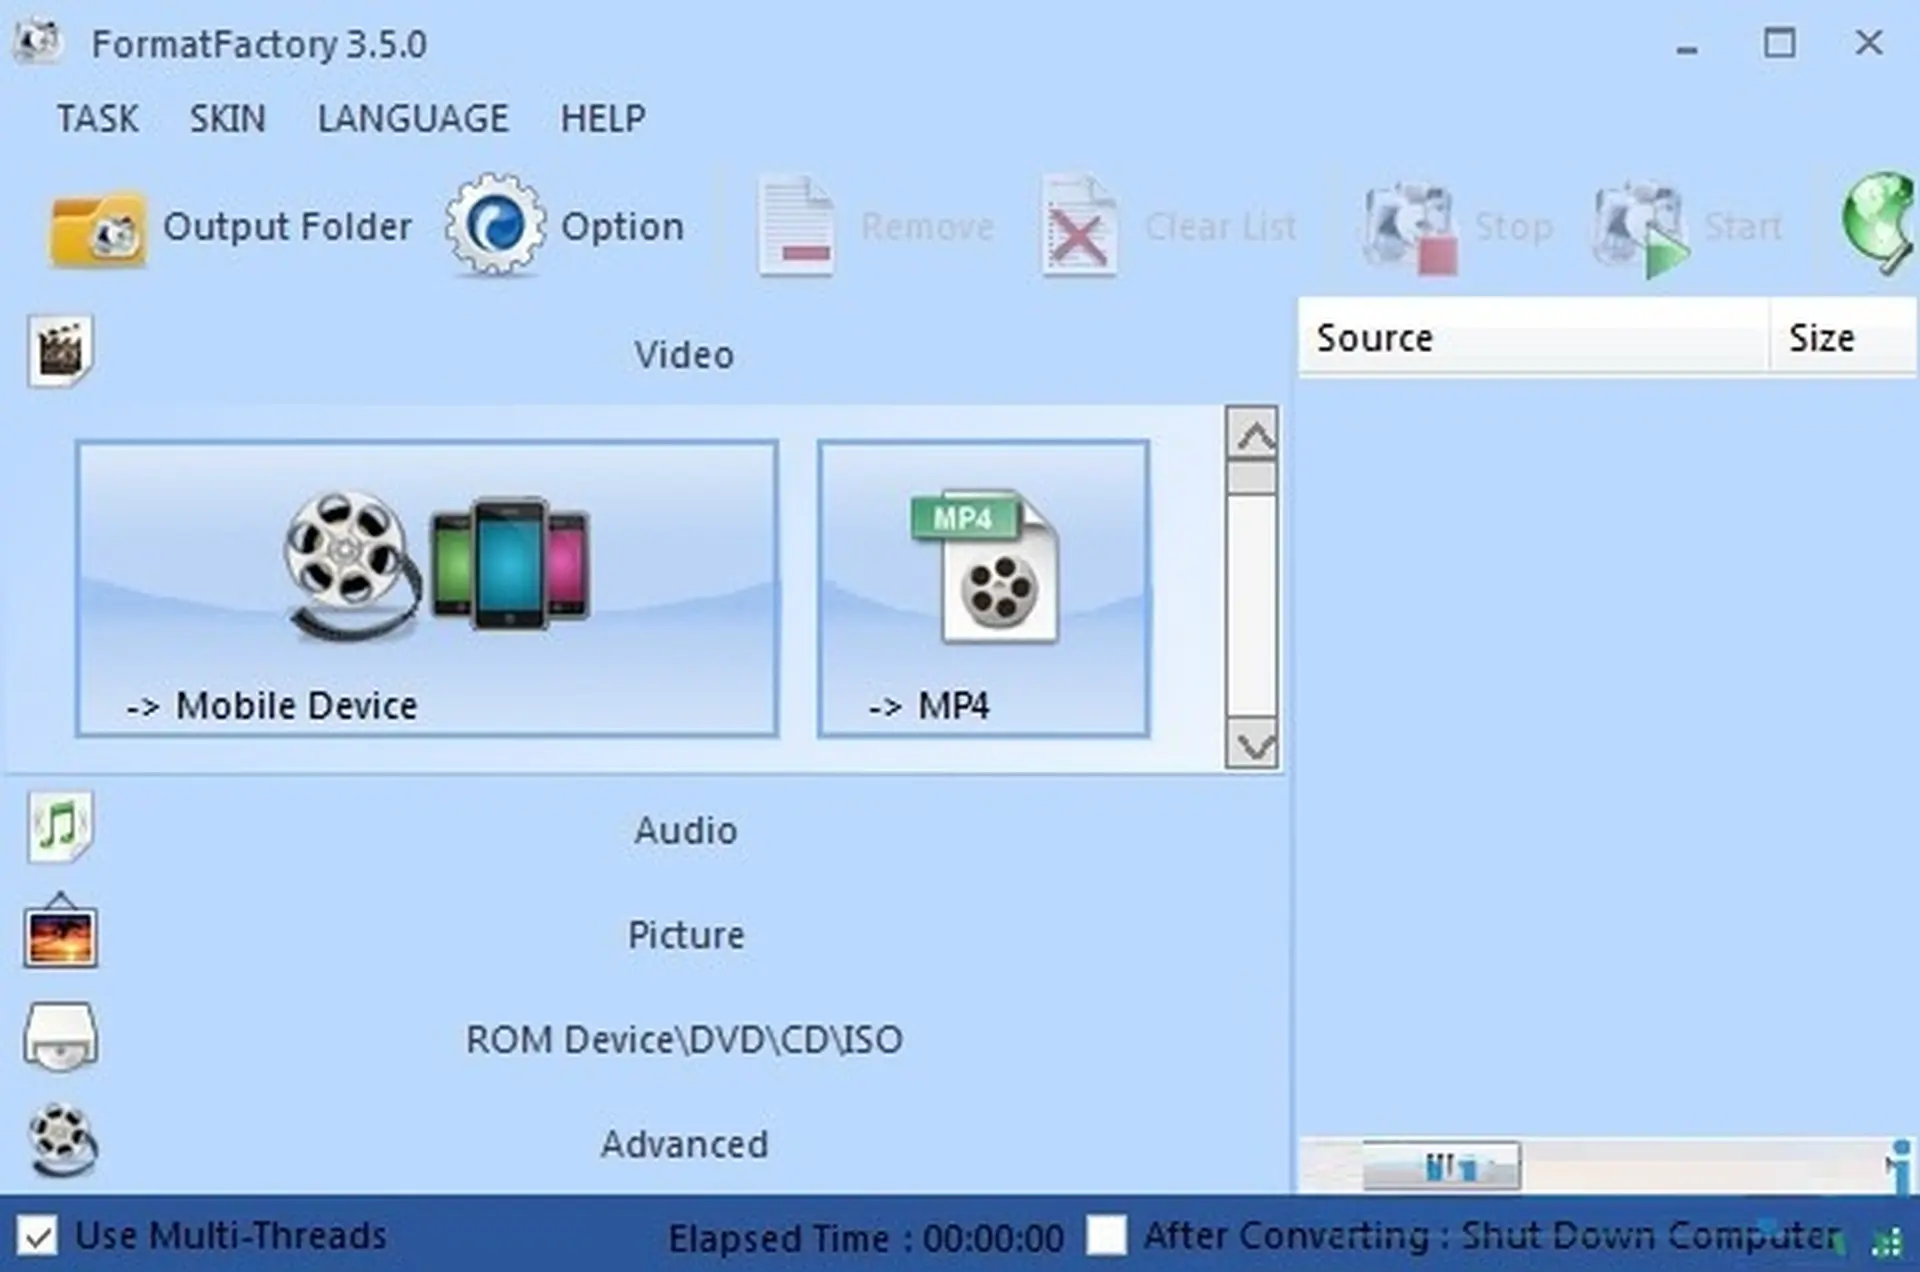Open the LANGUAGE menu
The width and height of the screenshot is (1920, 1272).
[x=413, y=119]
